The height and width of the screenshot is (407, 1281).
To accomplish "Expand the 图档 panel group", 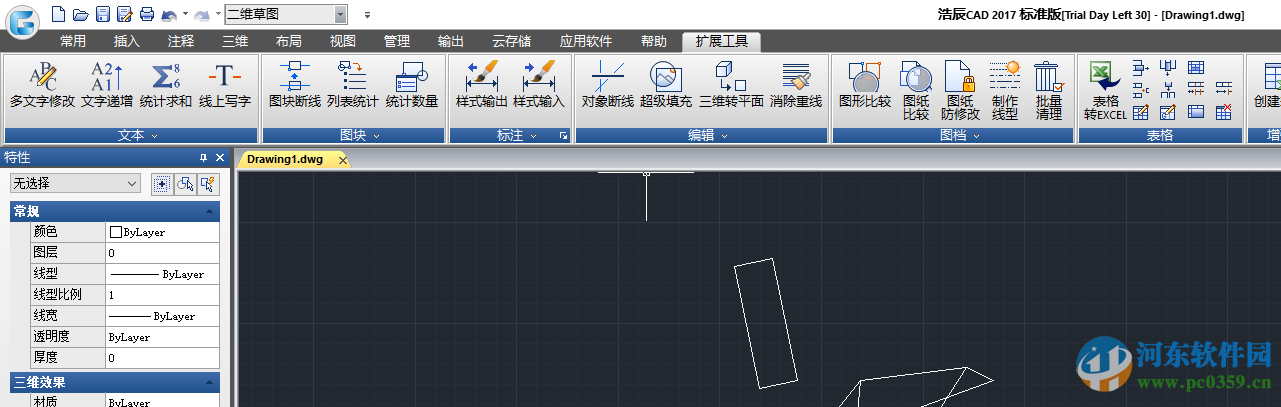I will click(x=960, y=135).
